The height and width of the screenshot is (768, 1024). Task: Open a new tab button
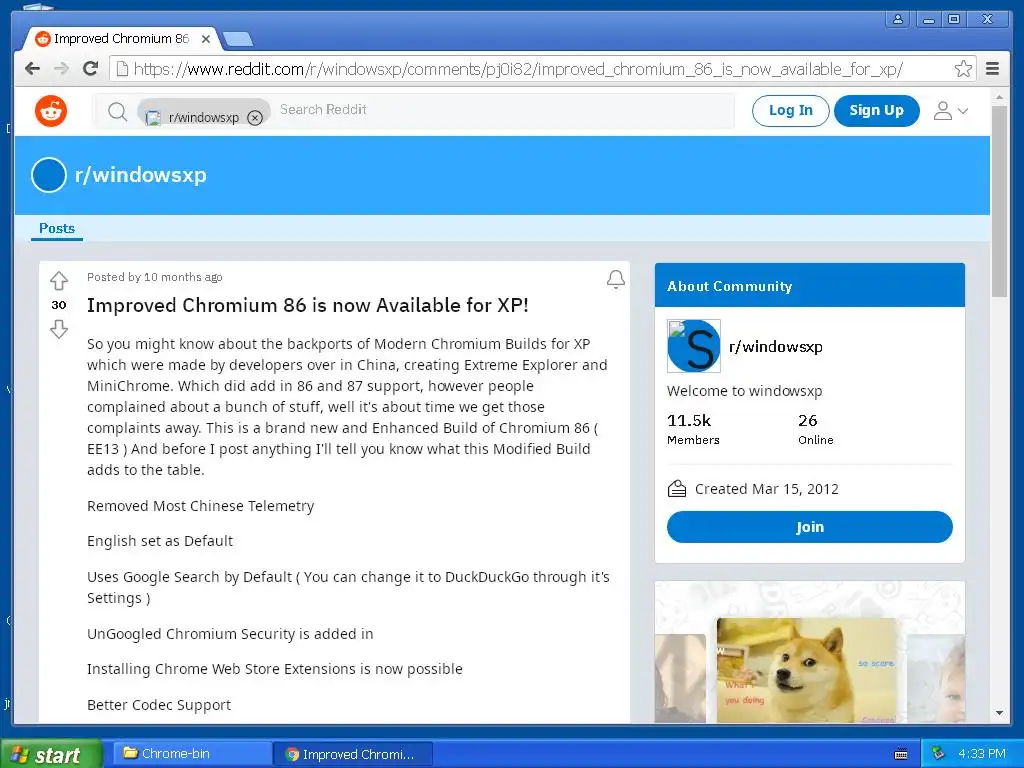(x=238, y=40)
